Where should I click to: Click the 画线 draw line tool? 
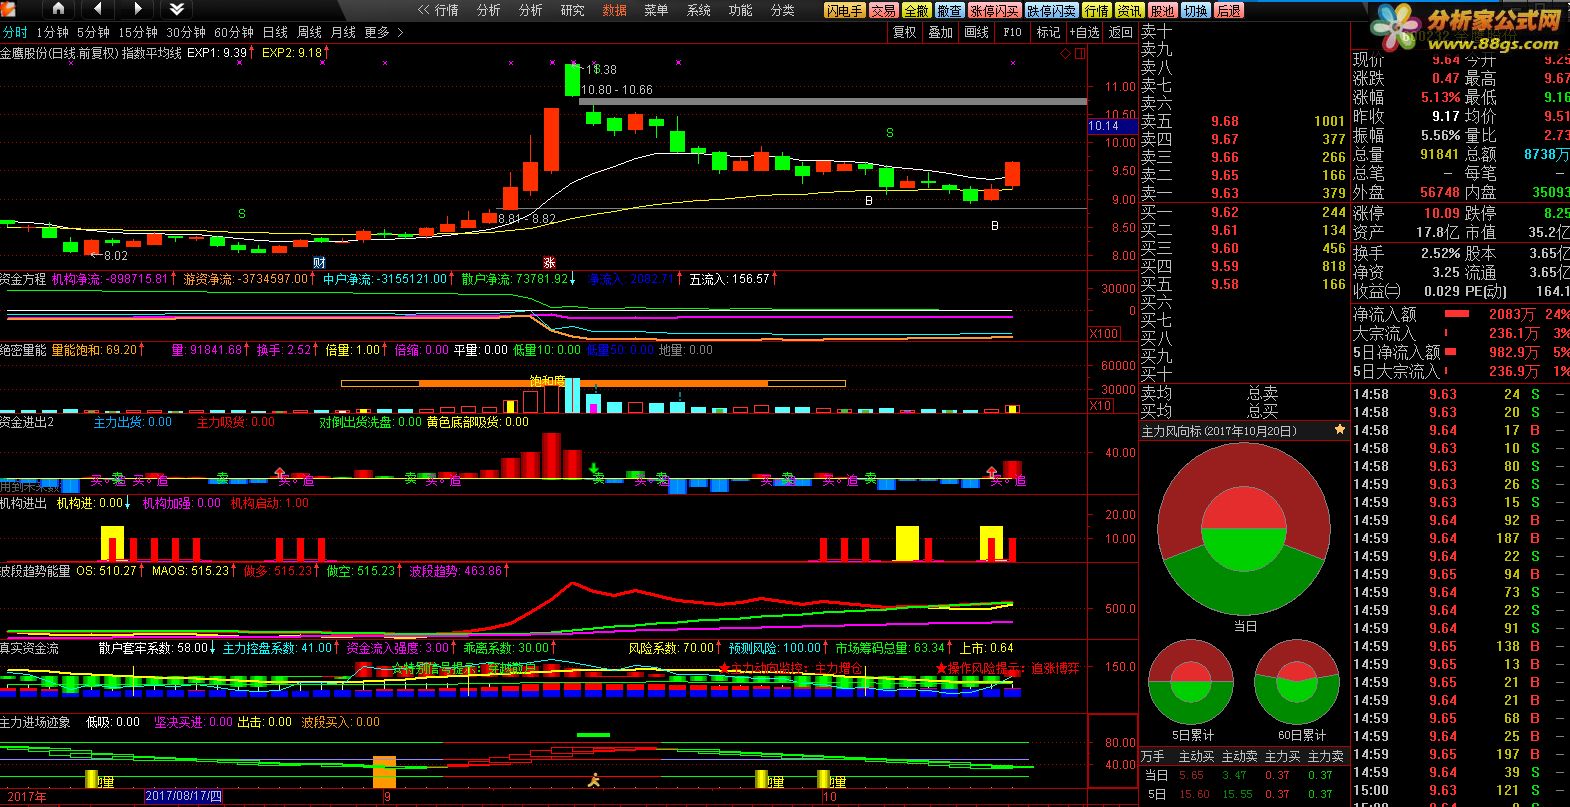click(x=977, y=32)
